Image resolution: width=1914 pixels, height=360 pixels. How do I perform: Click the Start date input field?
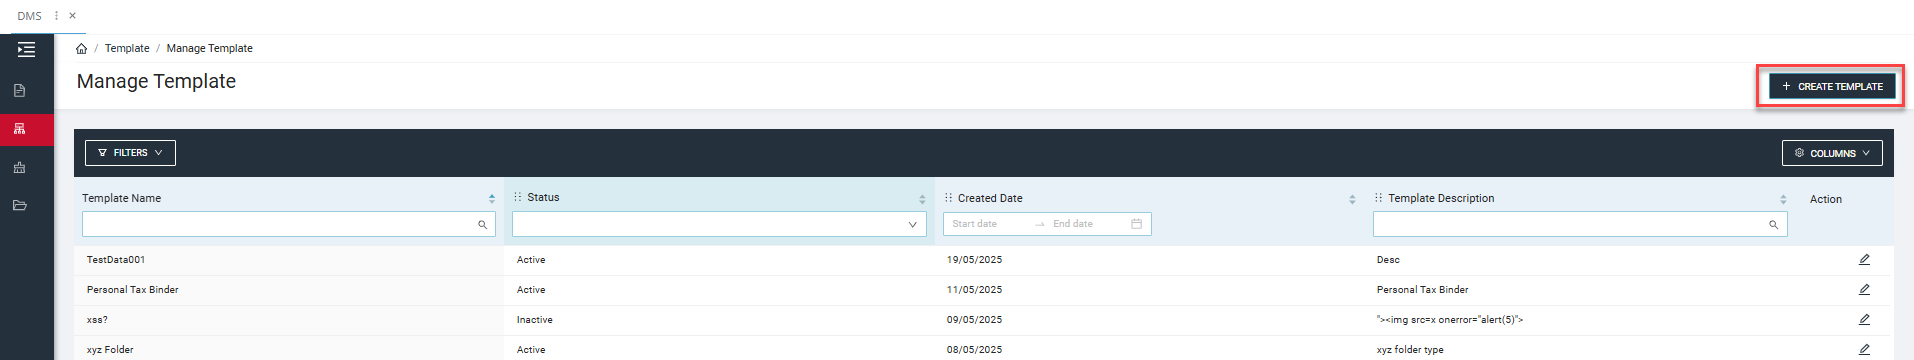click(985, 224)
